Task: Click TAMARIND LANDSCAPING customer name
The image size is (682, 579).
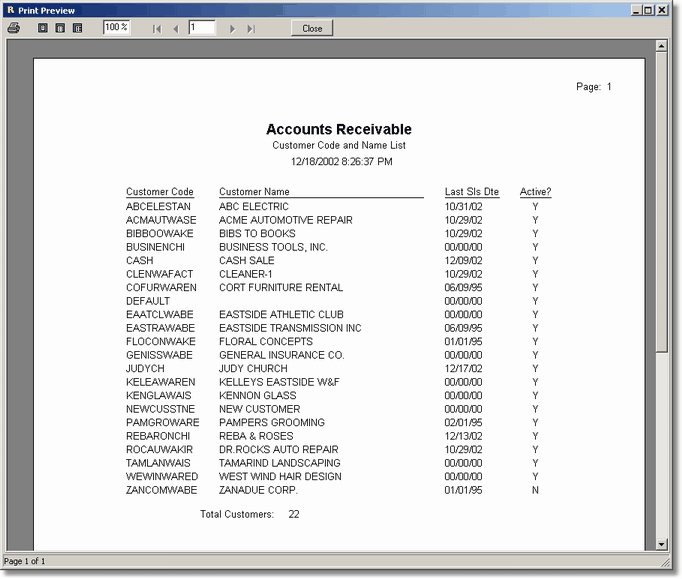Action: coord(280,463)
